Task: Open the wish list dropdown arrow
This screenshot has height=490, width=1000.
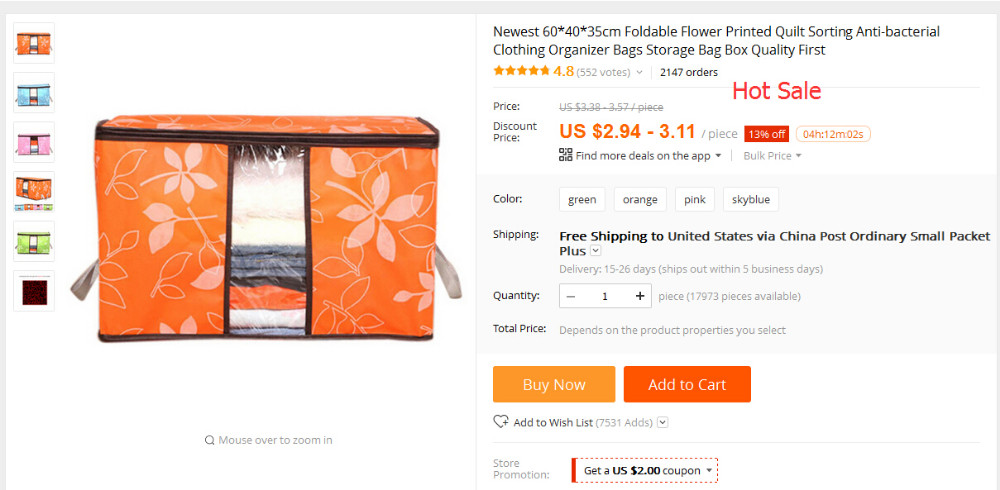Action: point(662,423)
